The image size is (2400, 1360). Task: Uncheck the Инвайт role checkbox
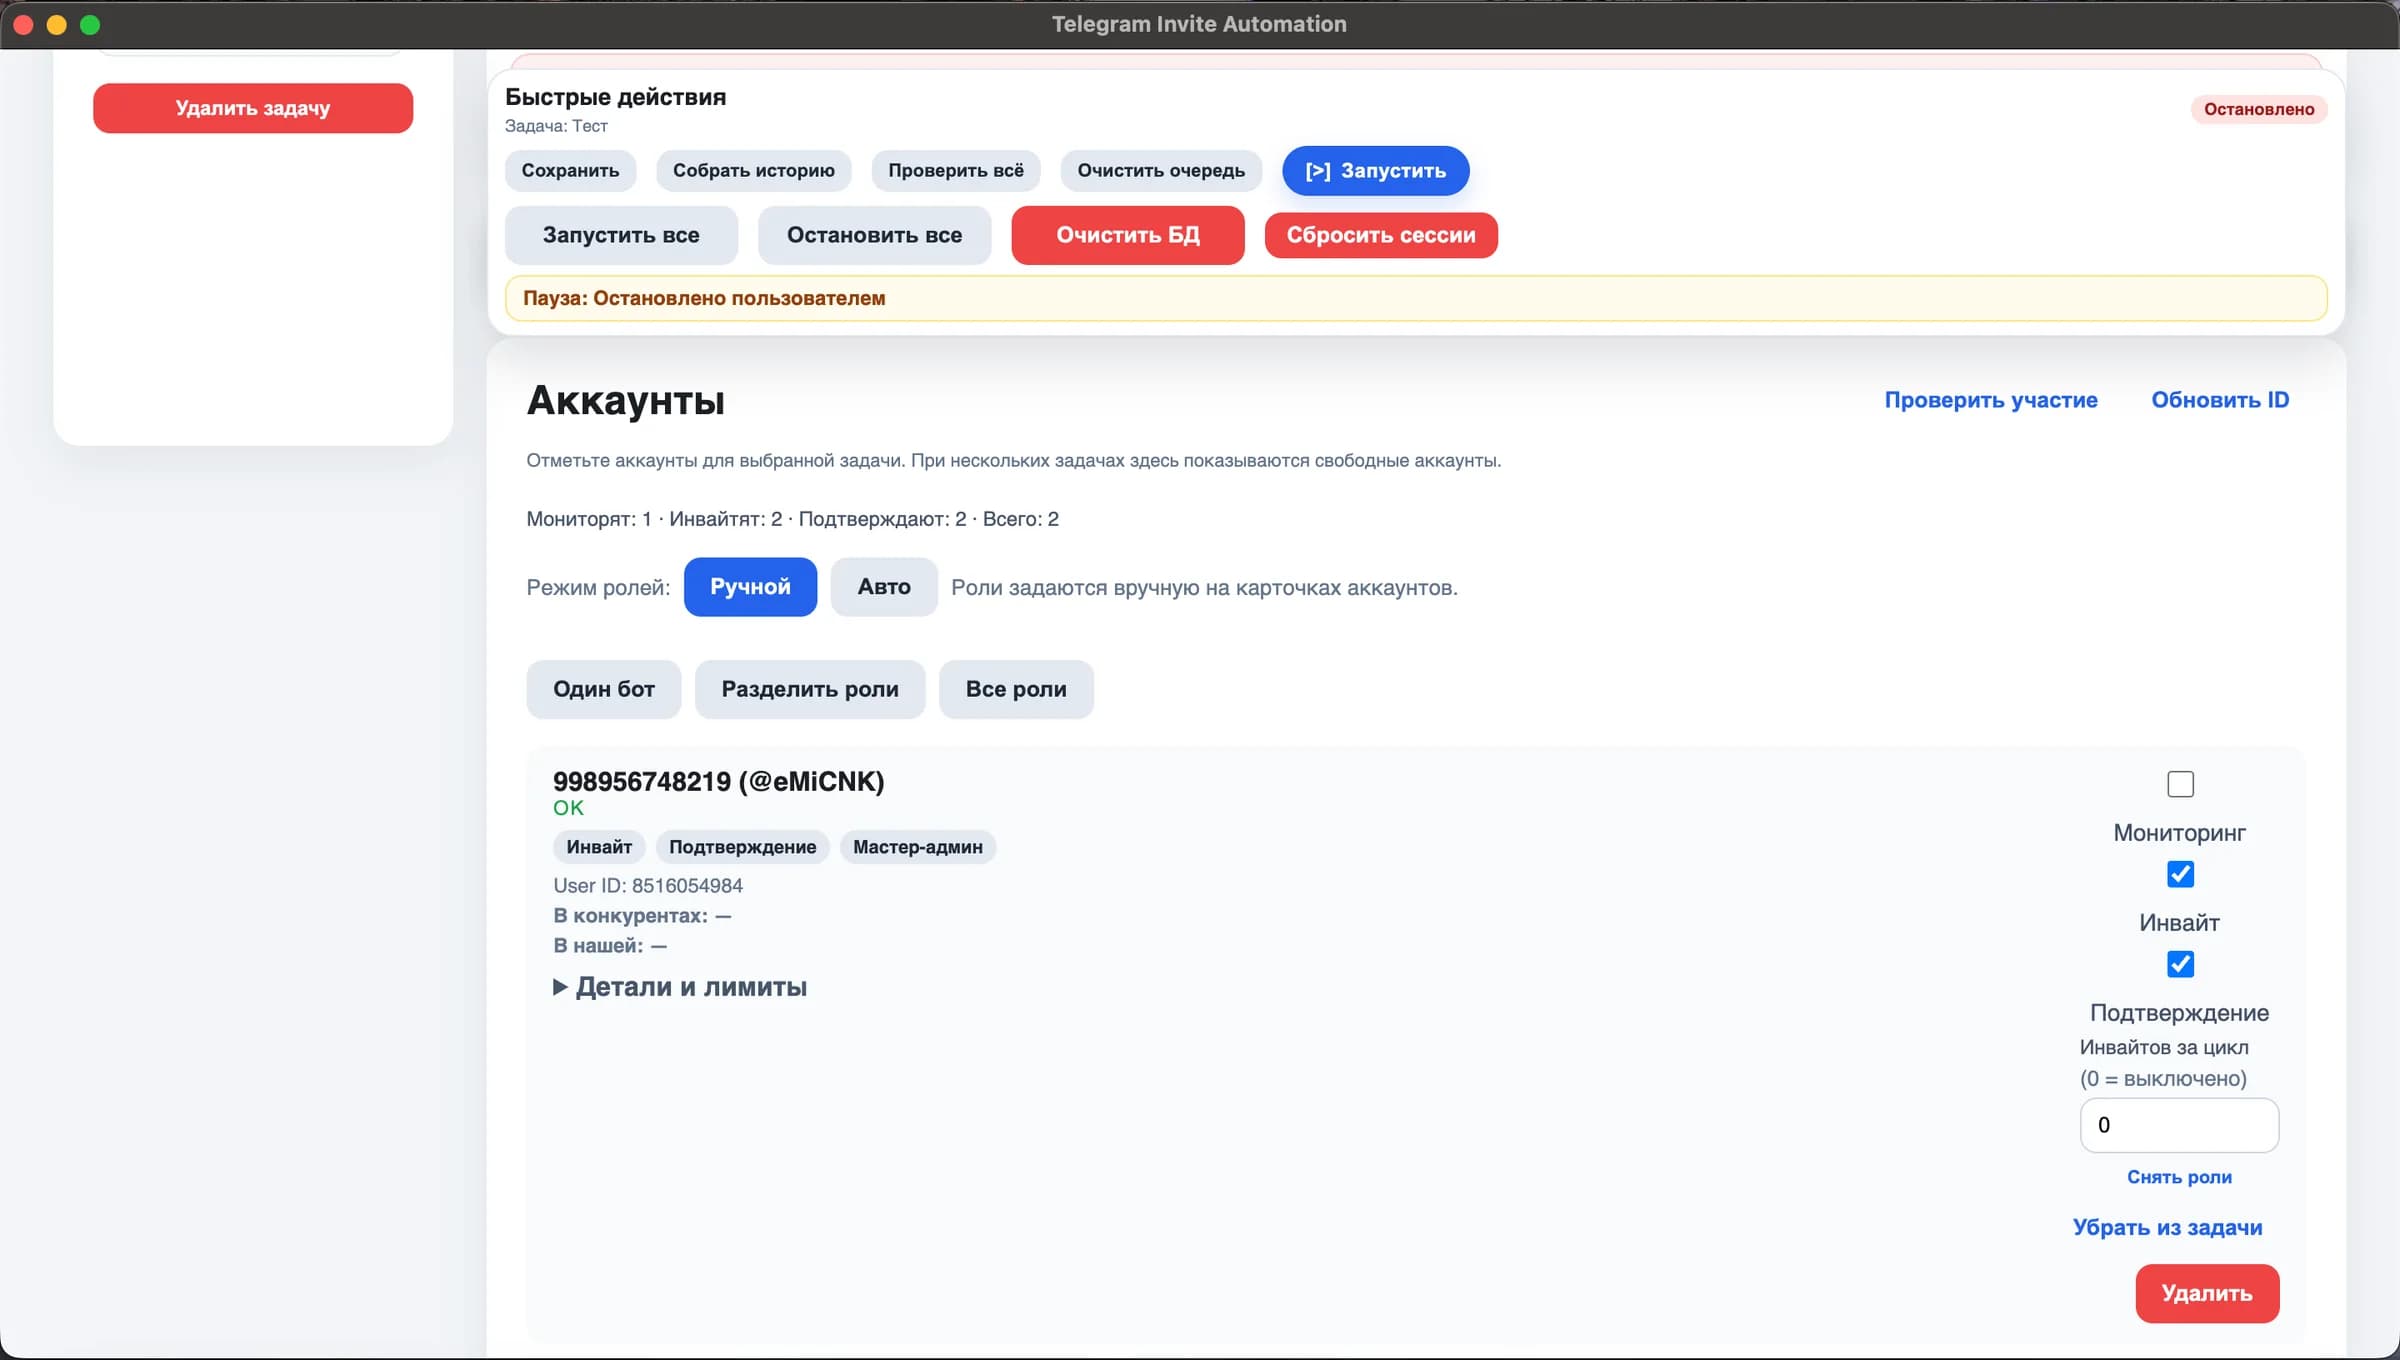(x=2180, y=874)
